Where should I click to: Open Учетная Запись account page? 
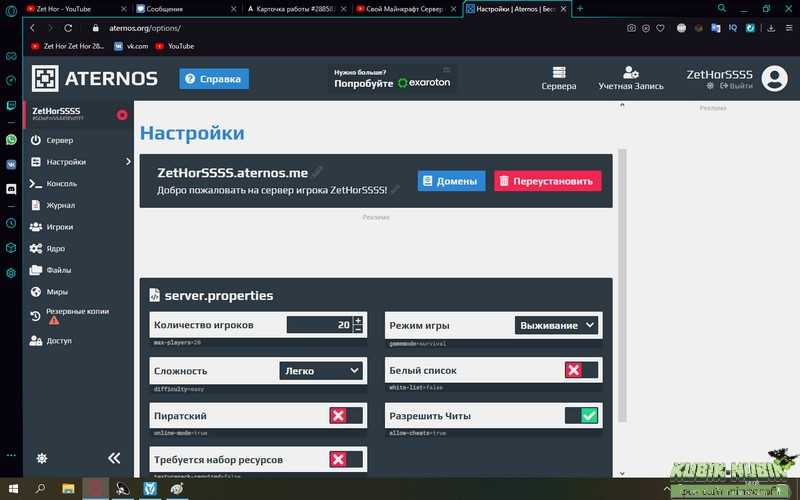pos(631,79)
